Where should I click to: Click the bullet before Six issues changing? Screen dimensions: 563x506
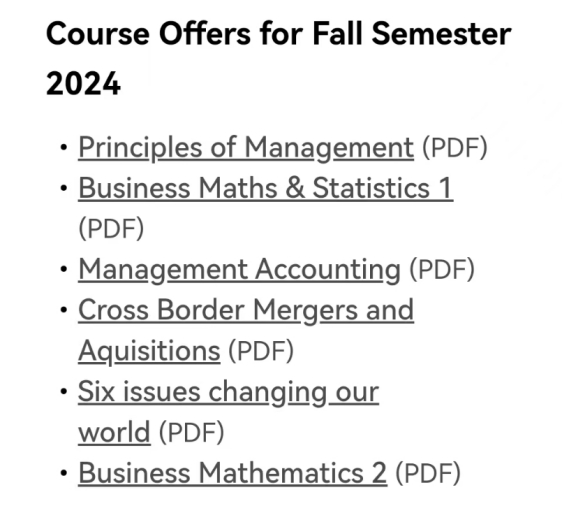tap(64, 391)
